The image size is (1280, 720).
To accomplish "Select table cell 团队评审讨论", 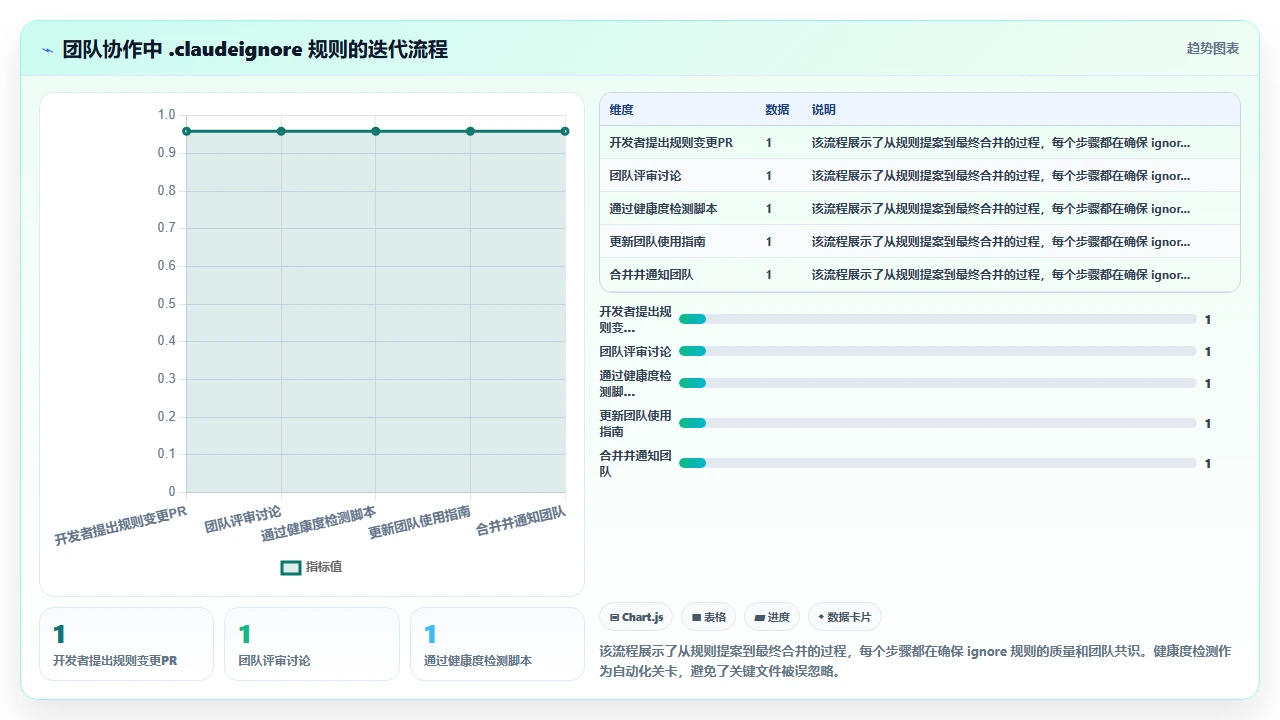I will pyautogui.click(x=645, y=176).
